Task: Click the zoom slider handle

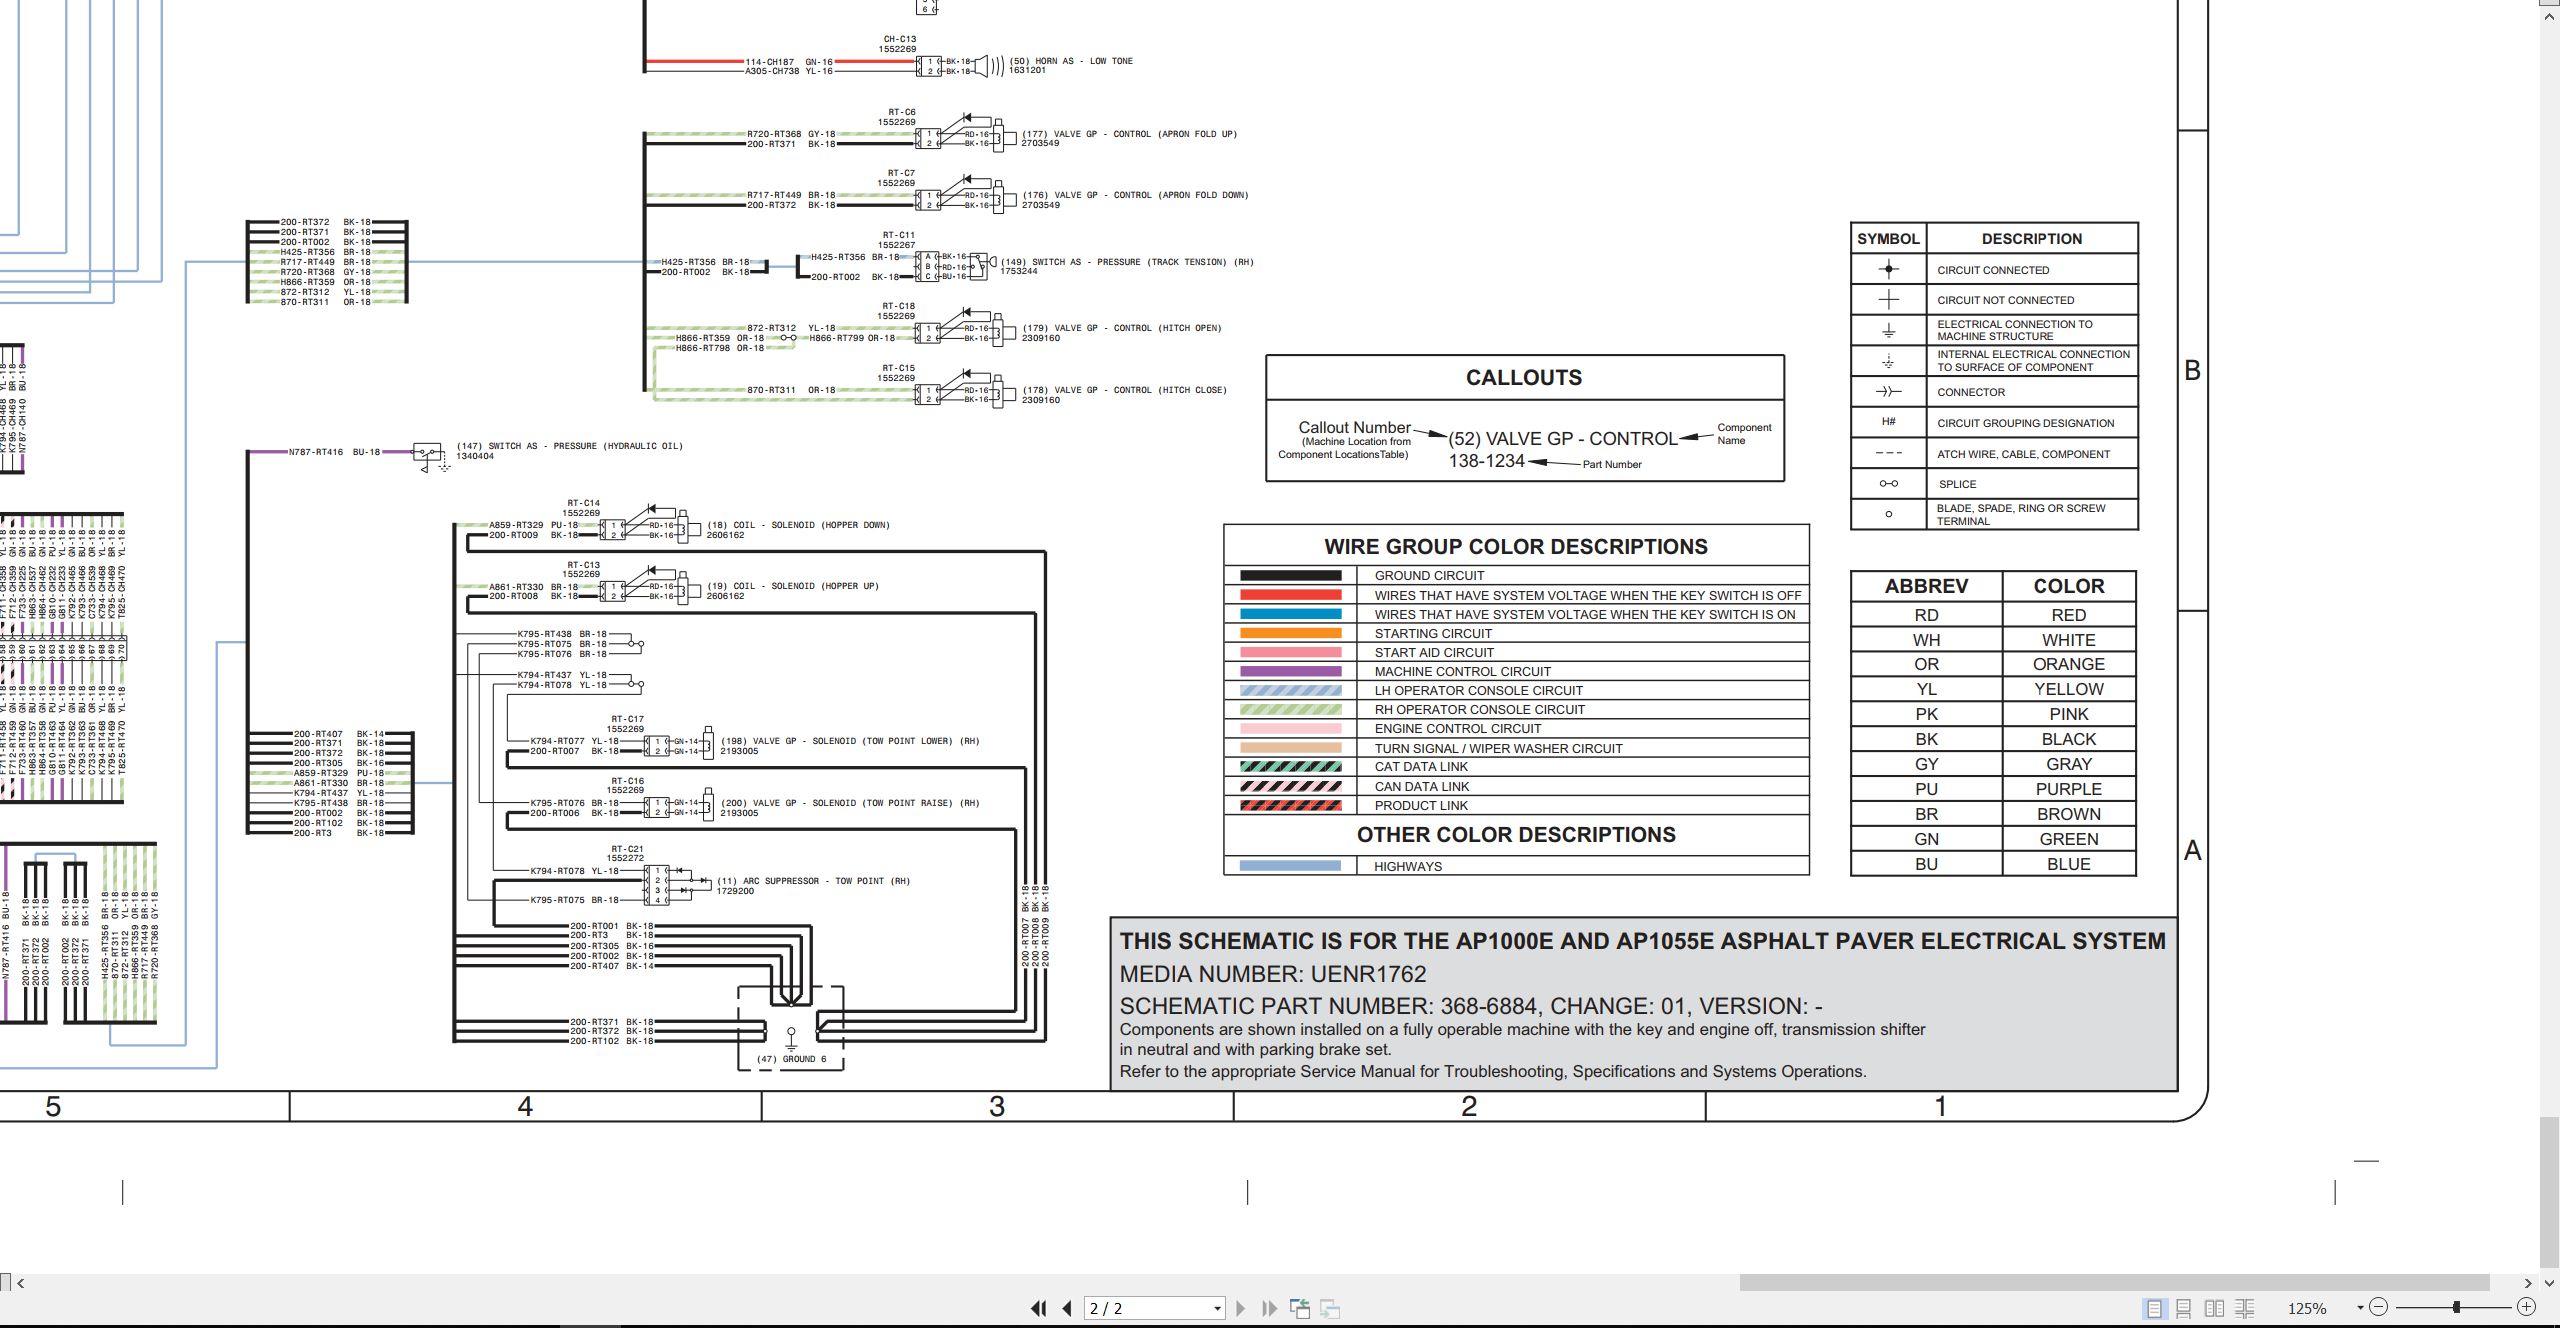Action: 2456,1307
